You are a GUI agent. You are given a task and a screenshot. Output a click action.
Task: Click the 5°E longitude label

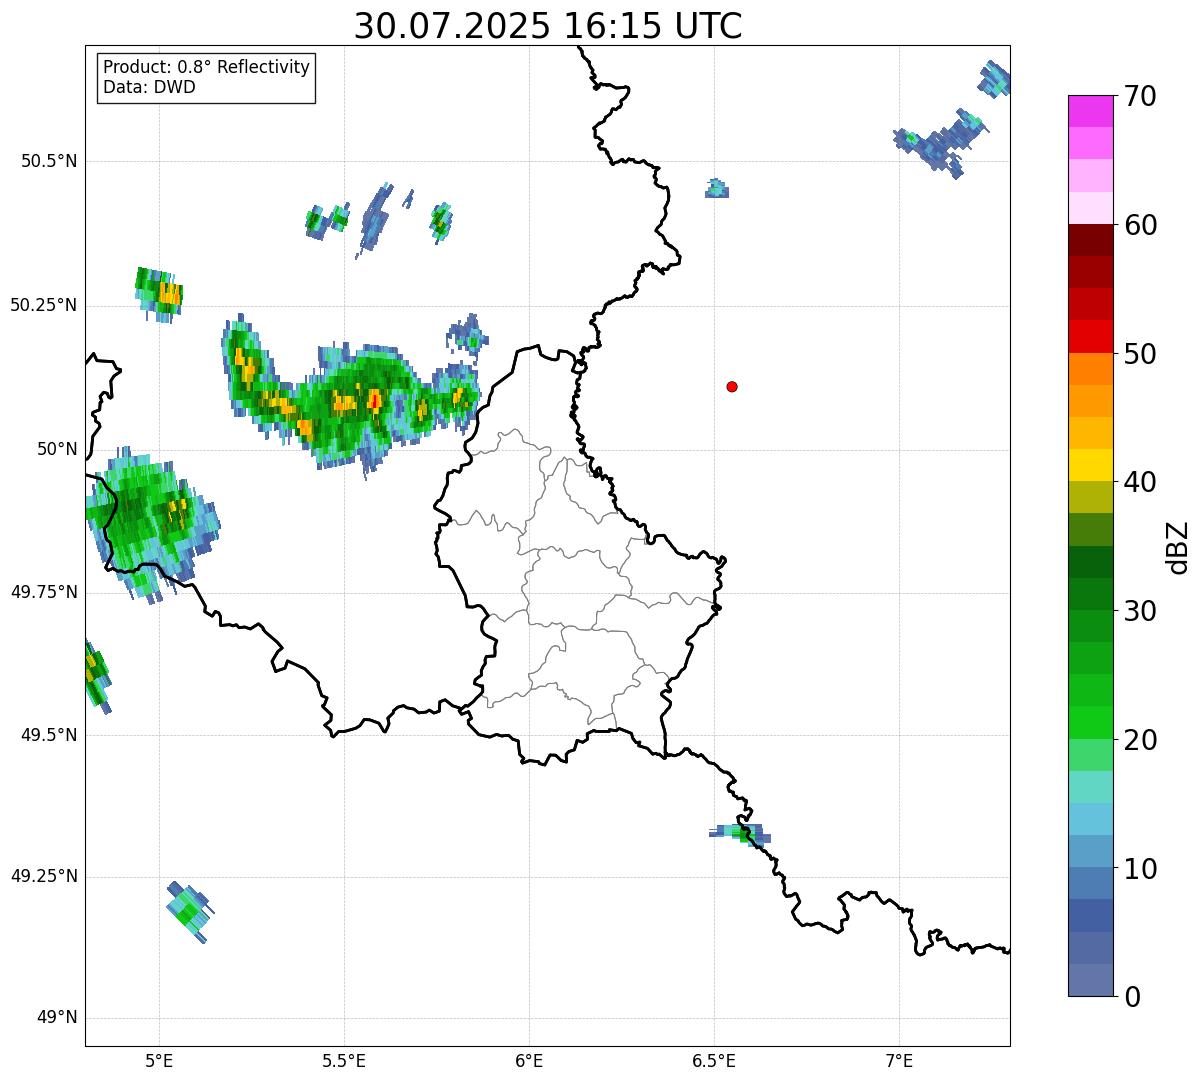pos(159,1060)
